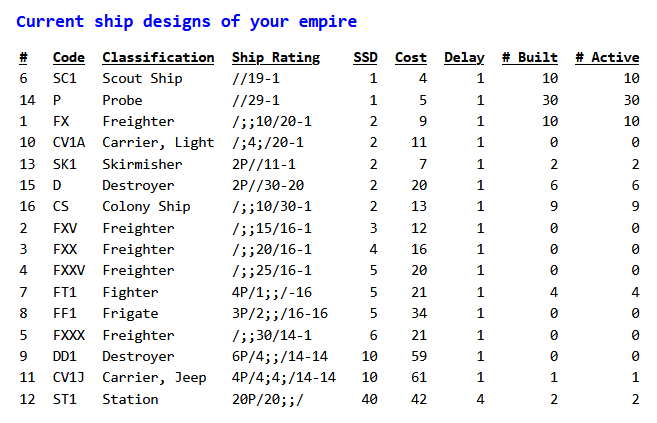Select the SC1 Scout Ship code

(x=64, y=78)
